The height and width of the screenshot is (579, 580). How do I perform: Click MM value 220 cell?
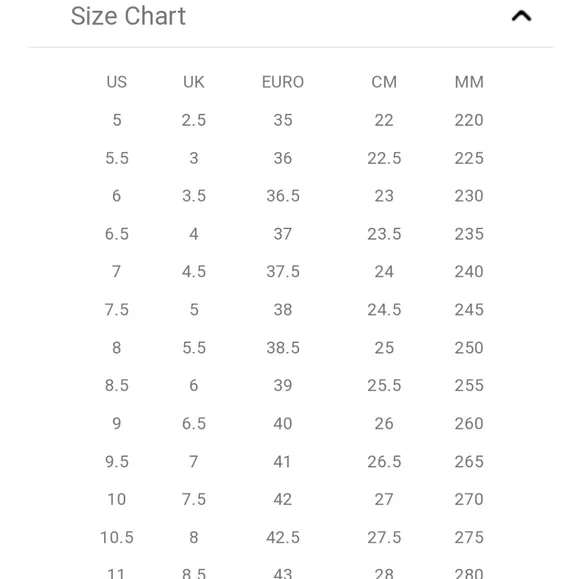pos(469,120)
